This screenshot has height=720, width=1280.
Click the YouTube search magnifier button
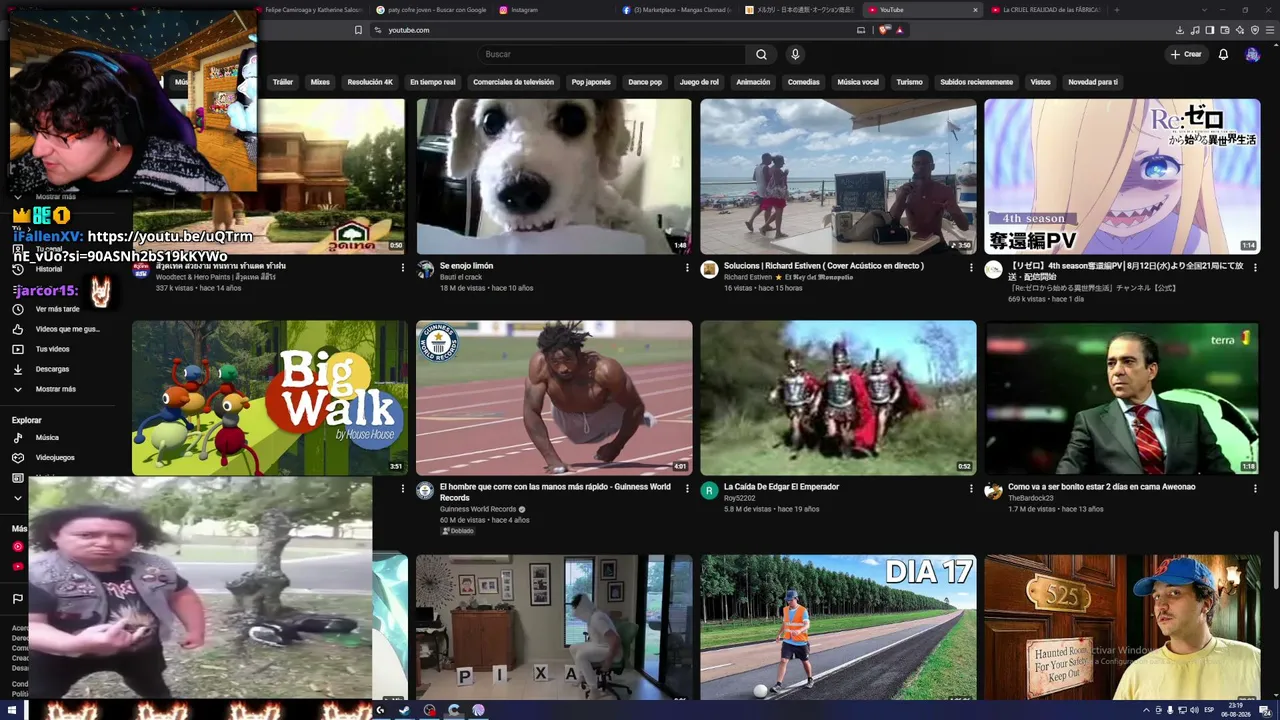pyautogui.click(x=761, y=54)
